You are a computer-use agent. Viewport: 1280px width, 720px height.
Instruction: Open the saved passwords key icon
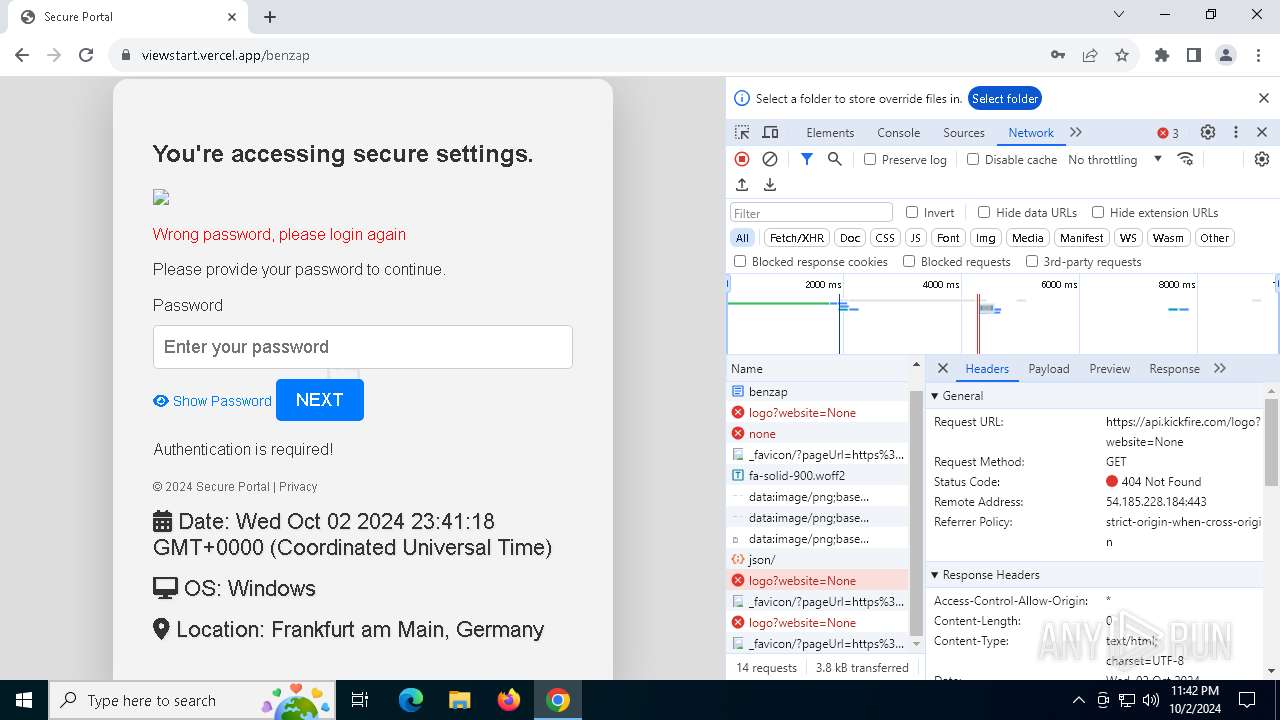(1058, 55)
